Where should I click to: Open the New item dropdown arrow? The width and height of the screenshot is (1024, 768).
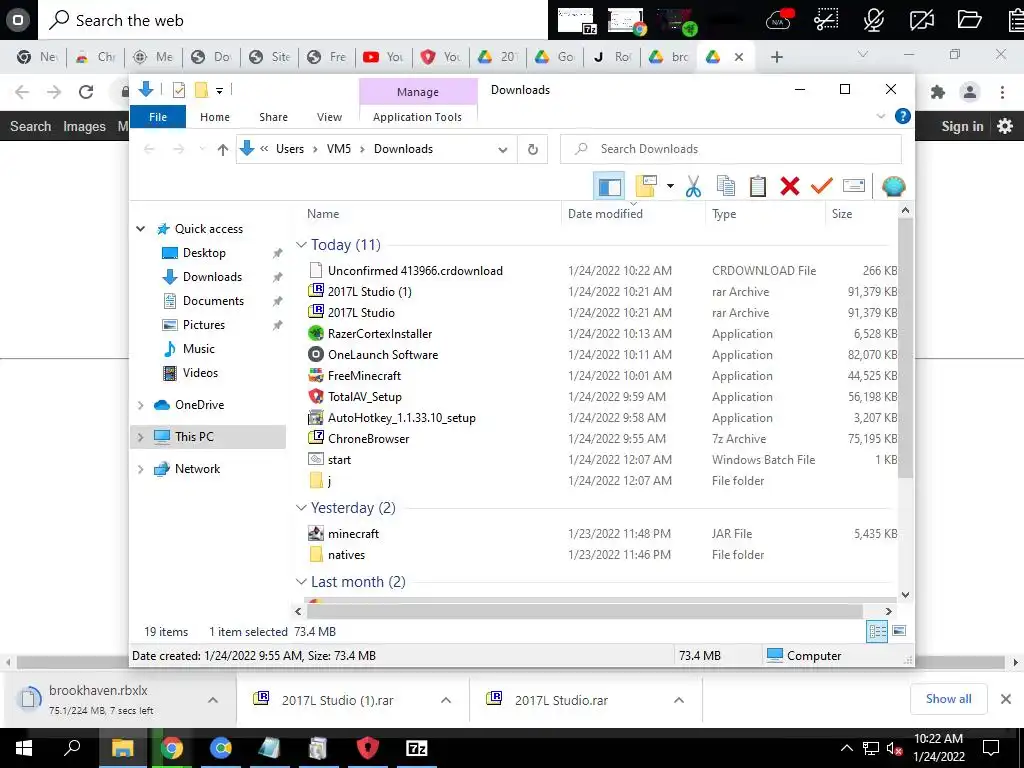(x=670, y=187)
